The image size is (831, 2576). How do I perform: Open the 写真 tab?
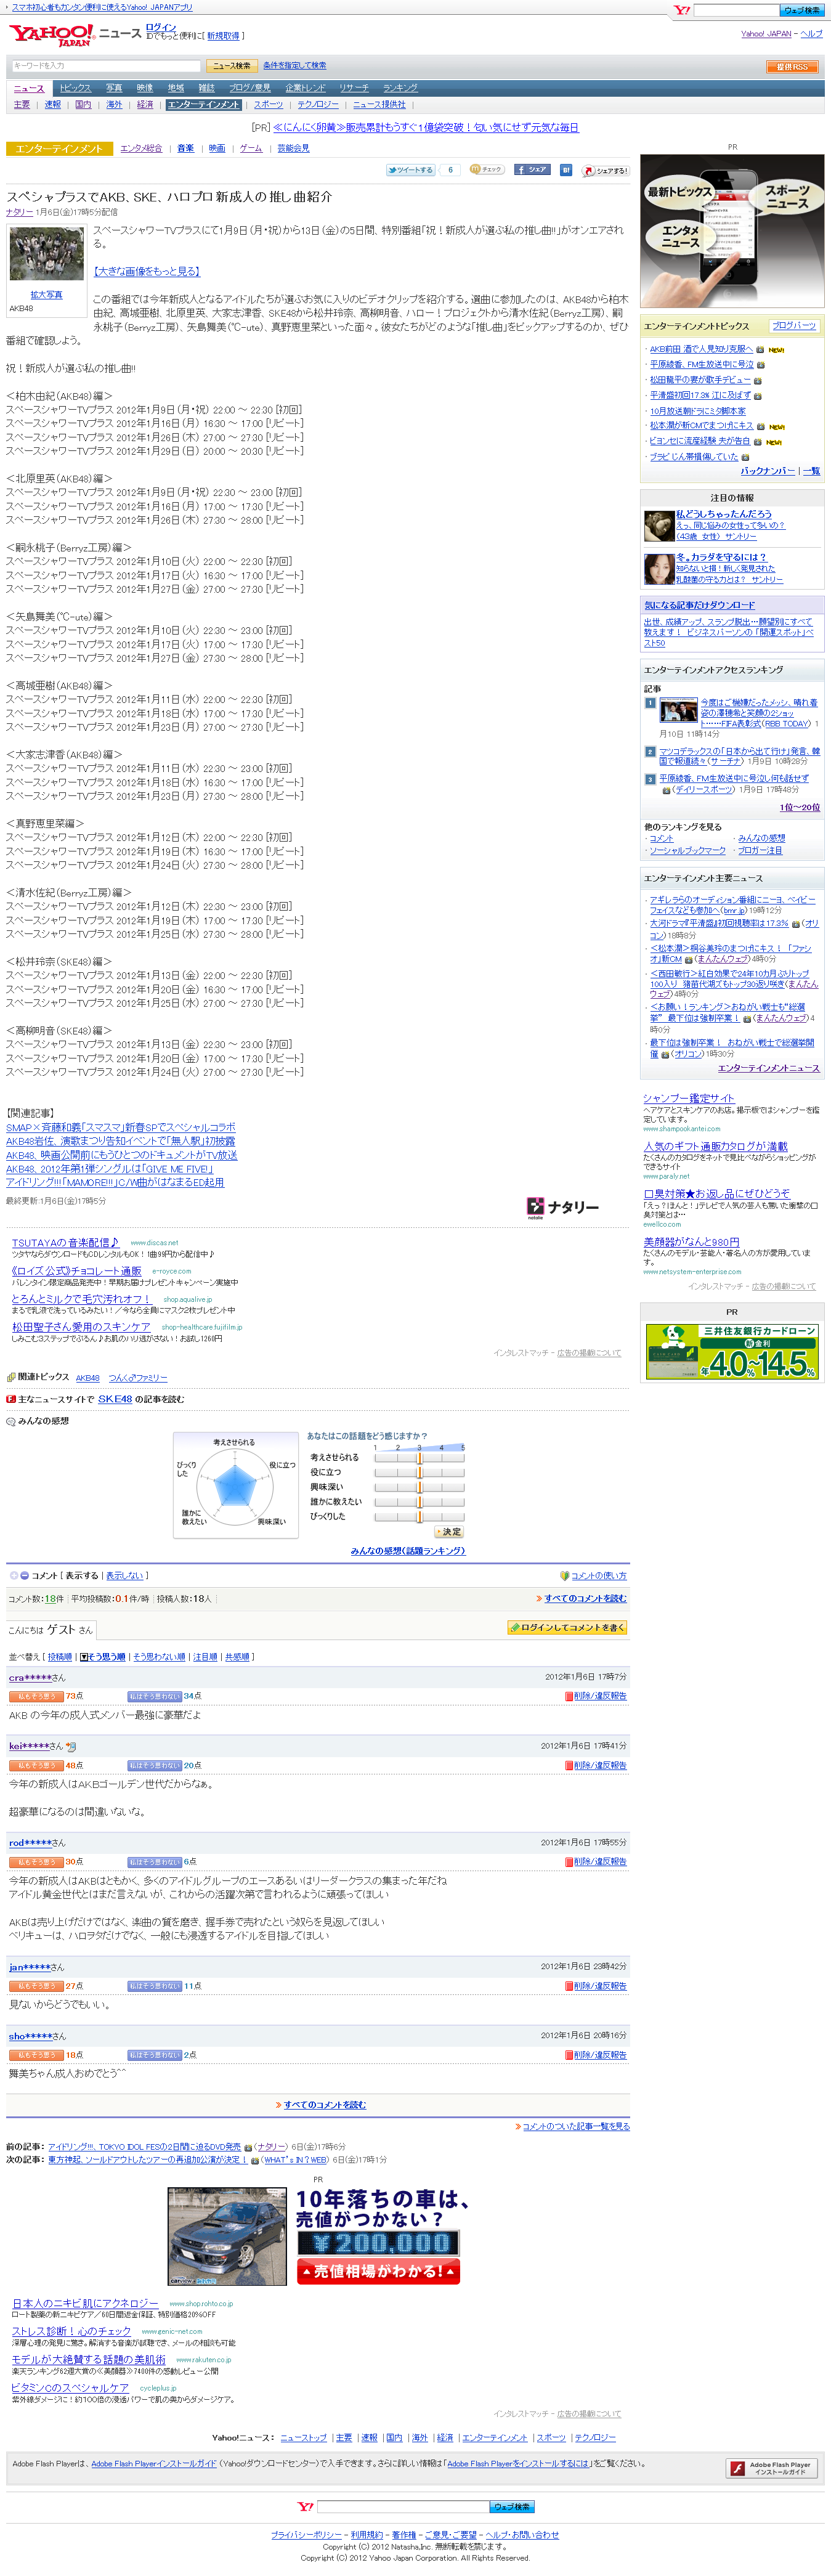pos(114,88)
